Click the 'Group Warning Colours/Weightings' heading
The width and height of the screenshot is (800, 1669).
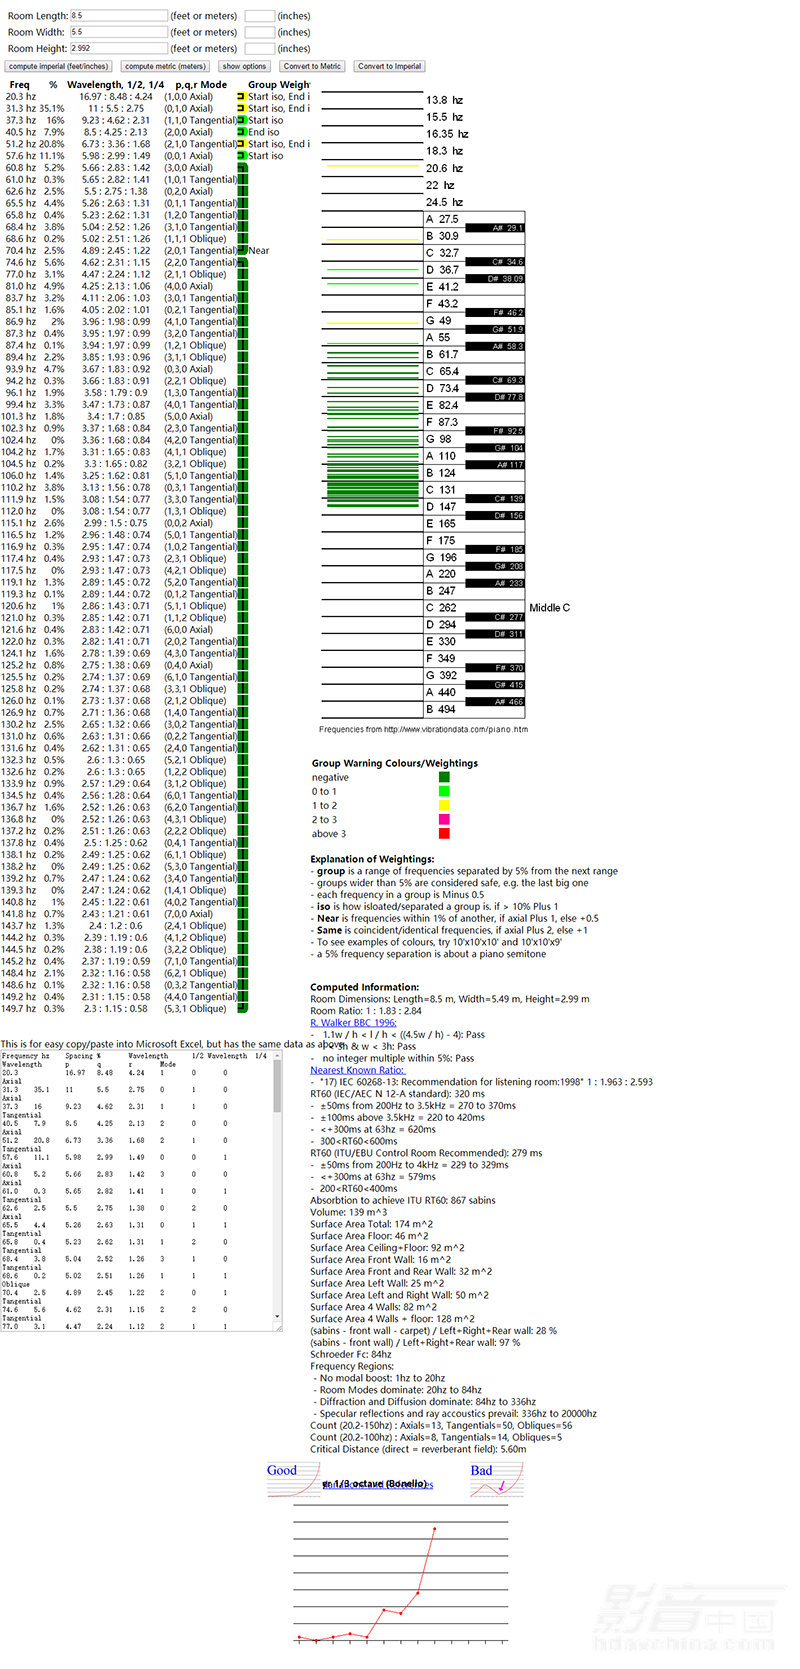coord(395,763)
